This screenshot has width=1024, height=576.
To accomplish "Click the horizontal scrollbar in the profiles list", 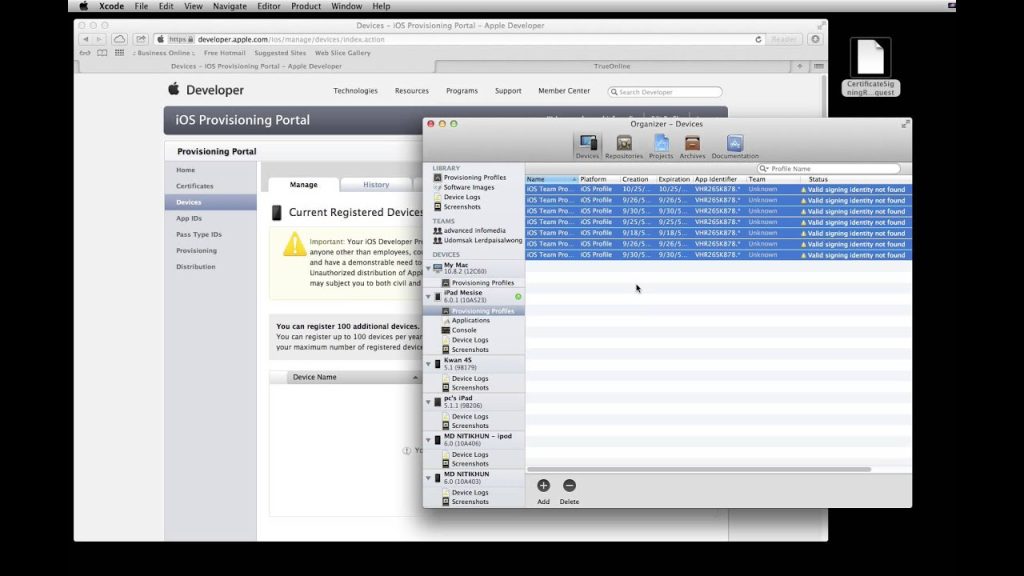I will (x=699, y=469).
